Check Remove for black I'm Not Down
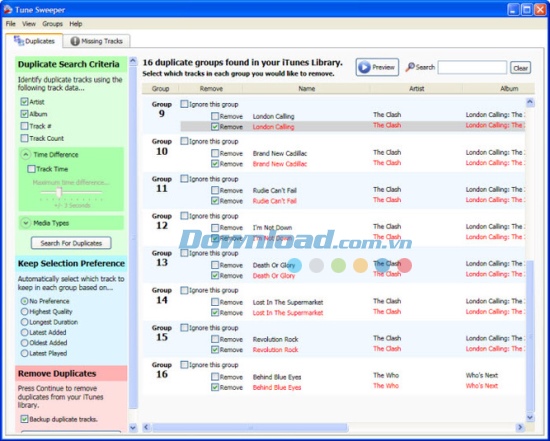The height and width of the screenshot is (441, 550). point(215,228)
